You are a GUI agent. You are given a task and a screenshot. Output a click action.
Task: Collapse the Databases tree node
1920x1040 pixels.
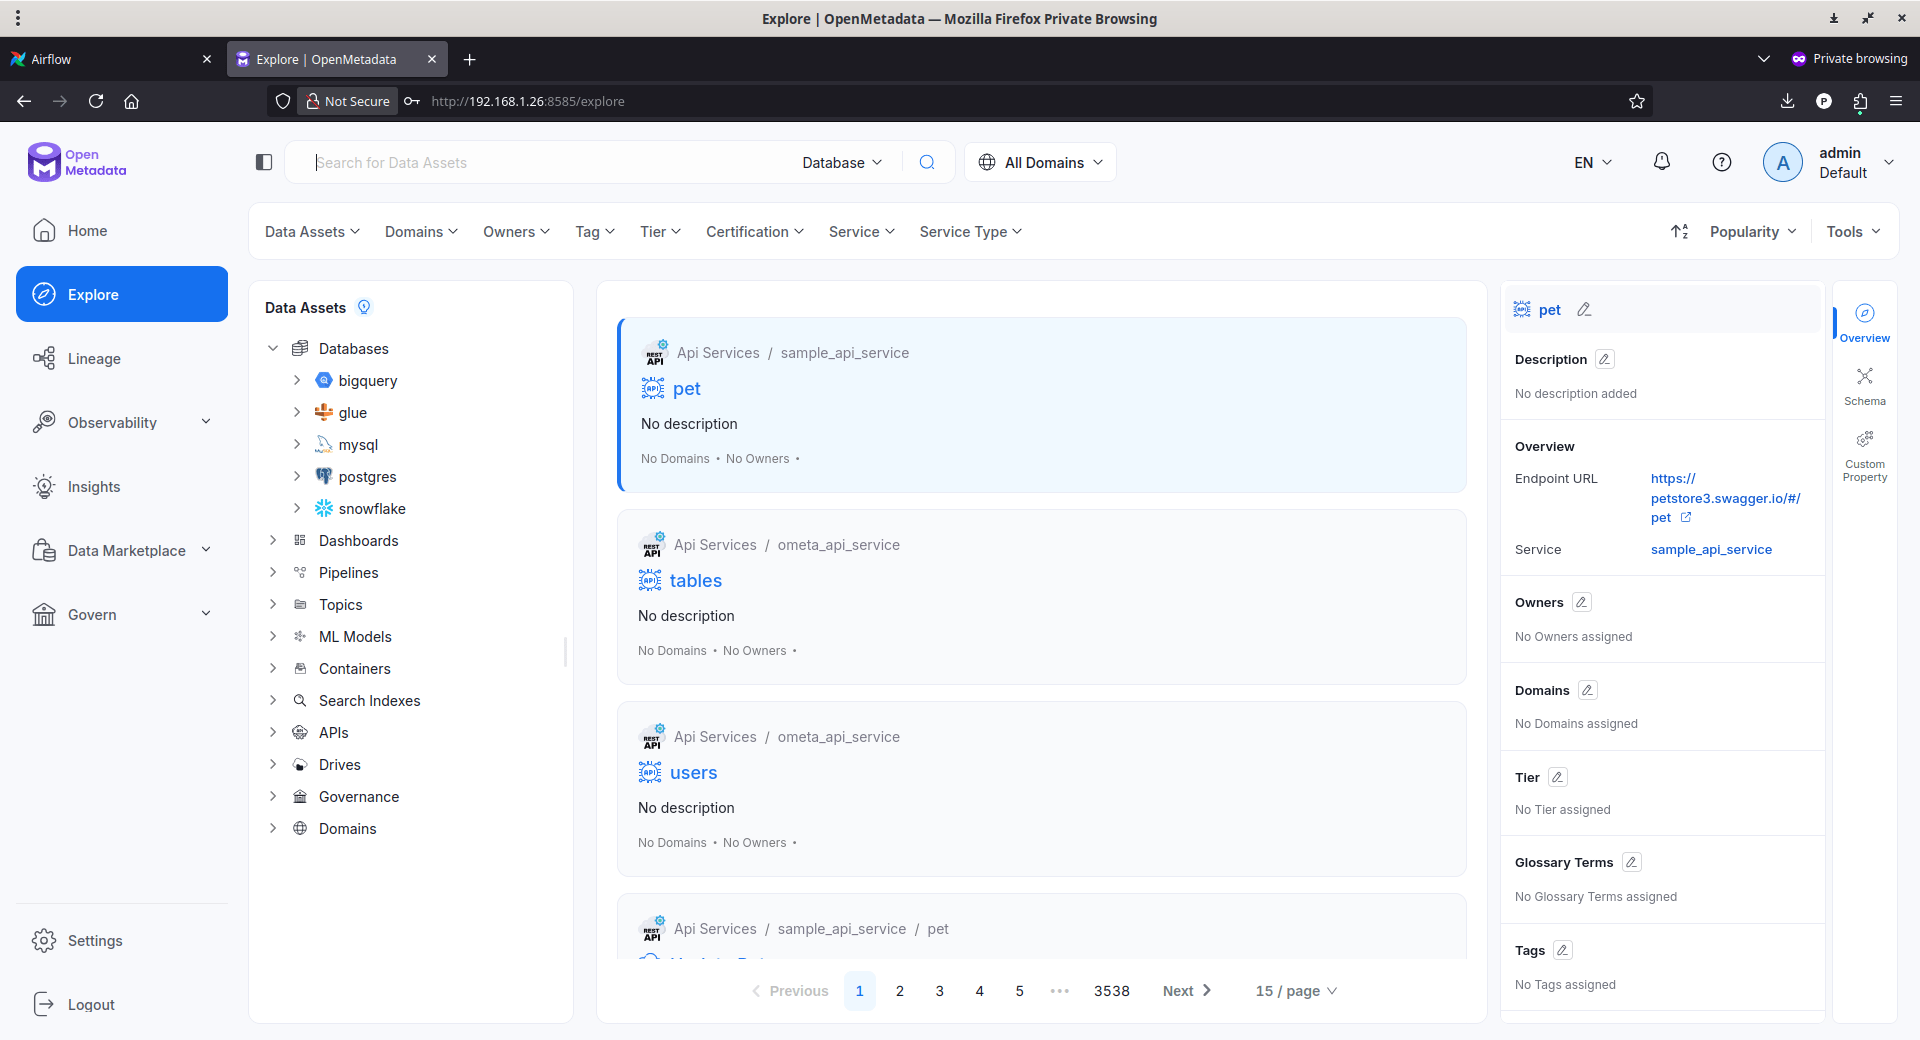pos(273,349)
